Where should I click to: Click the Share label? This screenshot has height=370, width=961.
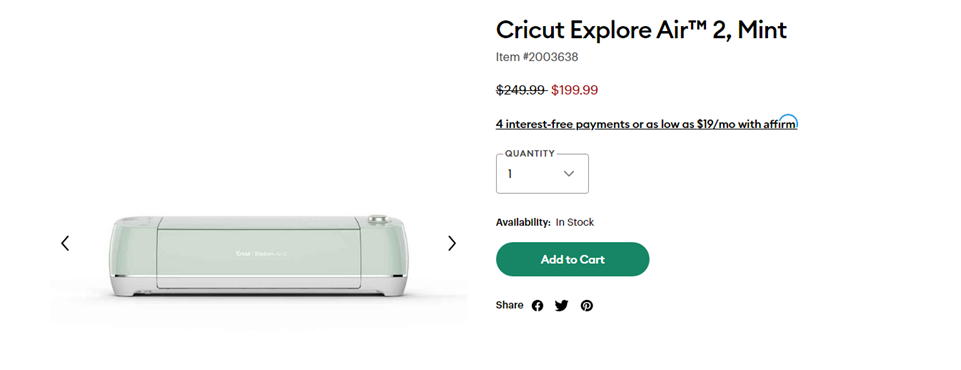click(509, 305)
